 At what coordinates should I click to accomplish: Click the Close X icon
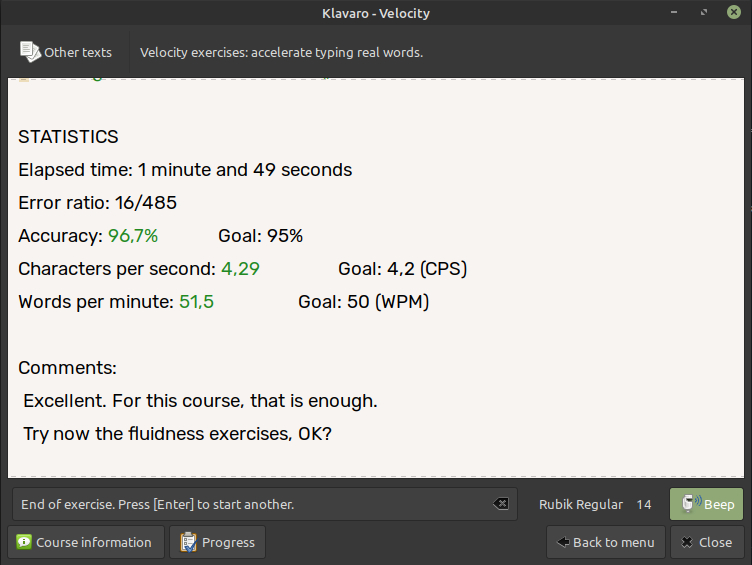(x=687, y=542)
